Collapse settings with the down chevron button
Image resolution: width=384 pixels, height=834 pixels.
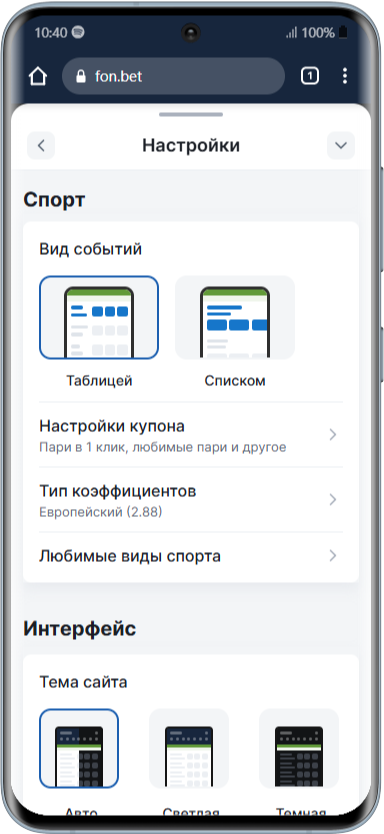click(341, 145)
